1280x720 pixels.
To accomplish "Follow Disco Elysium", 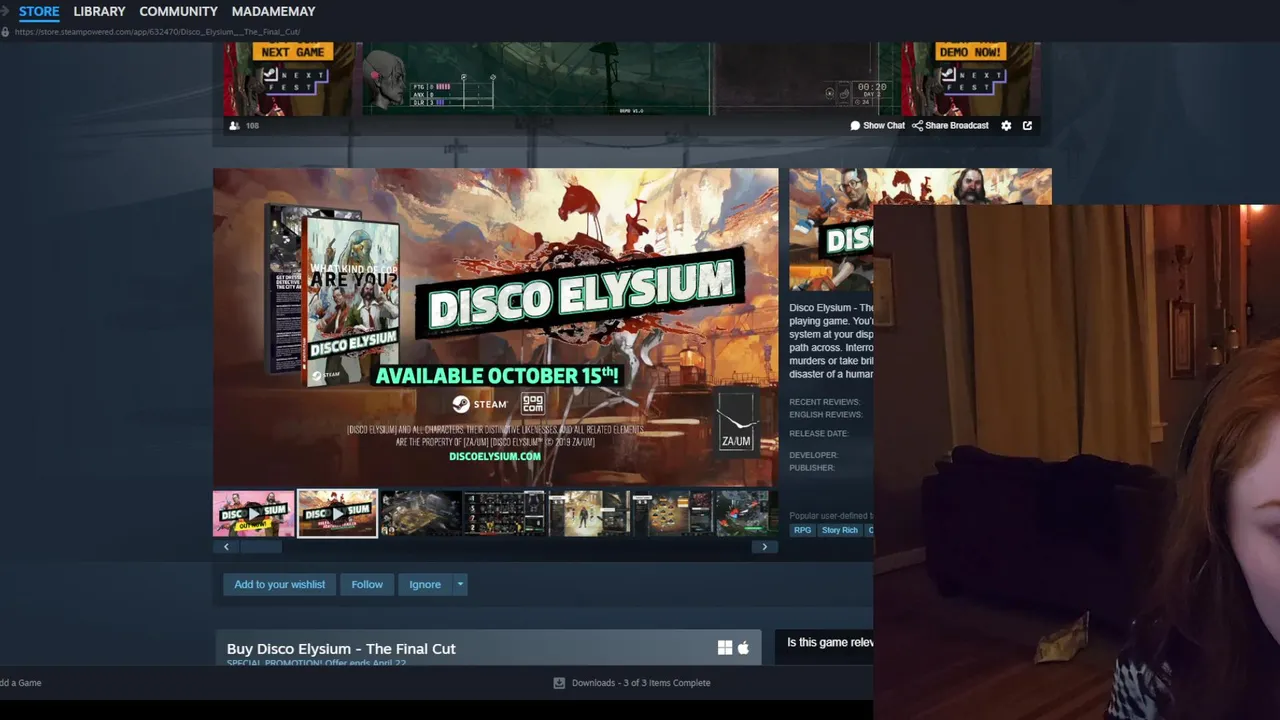I will pos(367,584).
